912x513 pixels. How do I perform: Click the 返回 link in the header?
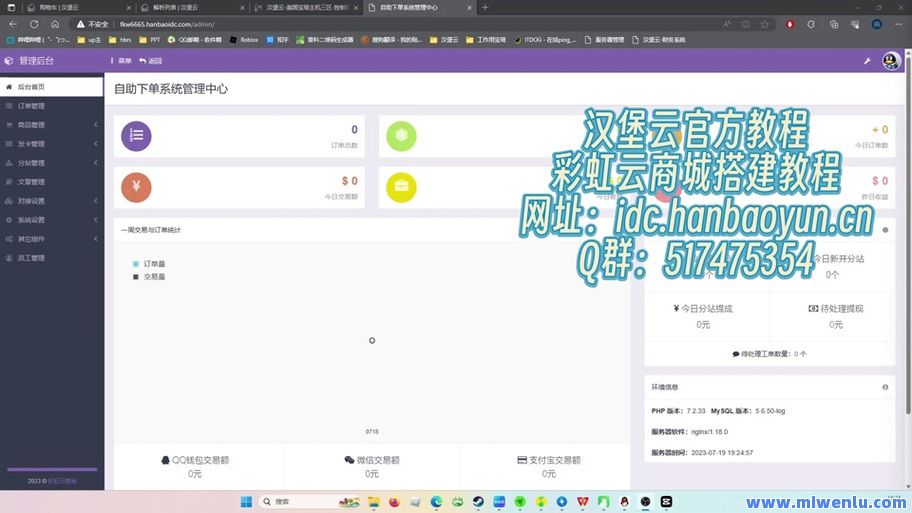click(151, 61)
